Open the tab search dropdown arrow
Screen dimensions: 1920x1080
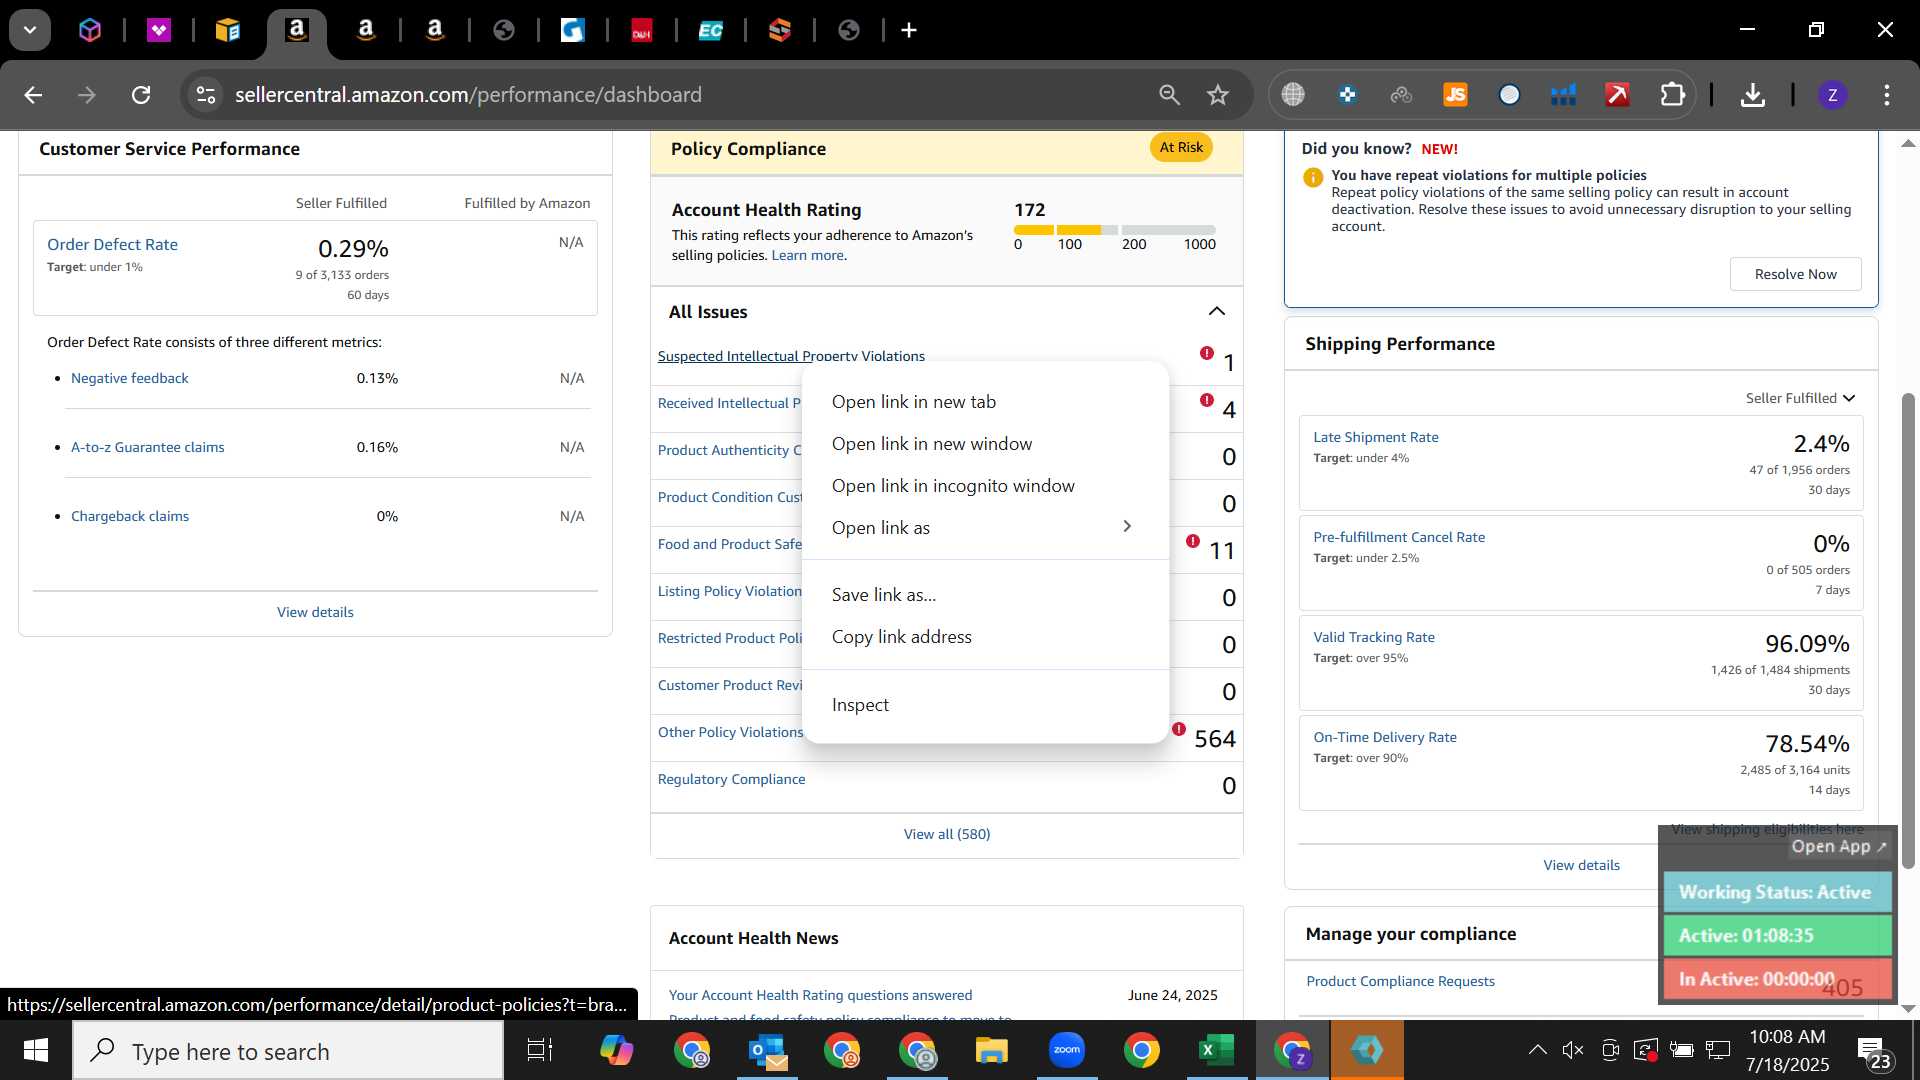(x=30, y=30)
